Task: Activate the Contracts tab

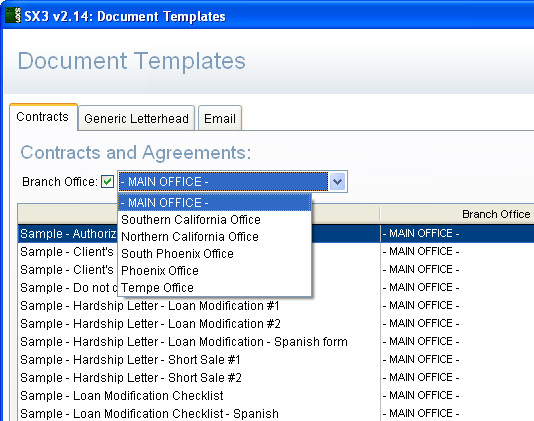Action: pyautogui.click(x=43, y=117)
